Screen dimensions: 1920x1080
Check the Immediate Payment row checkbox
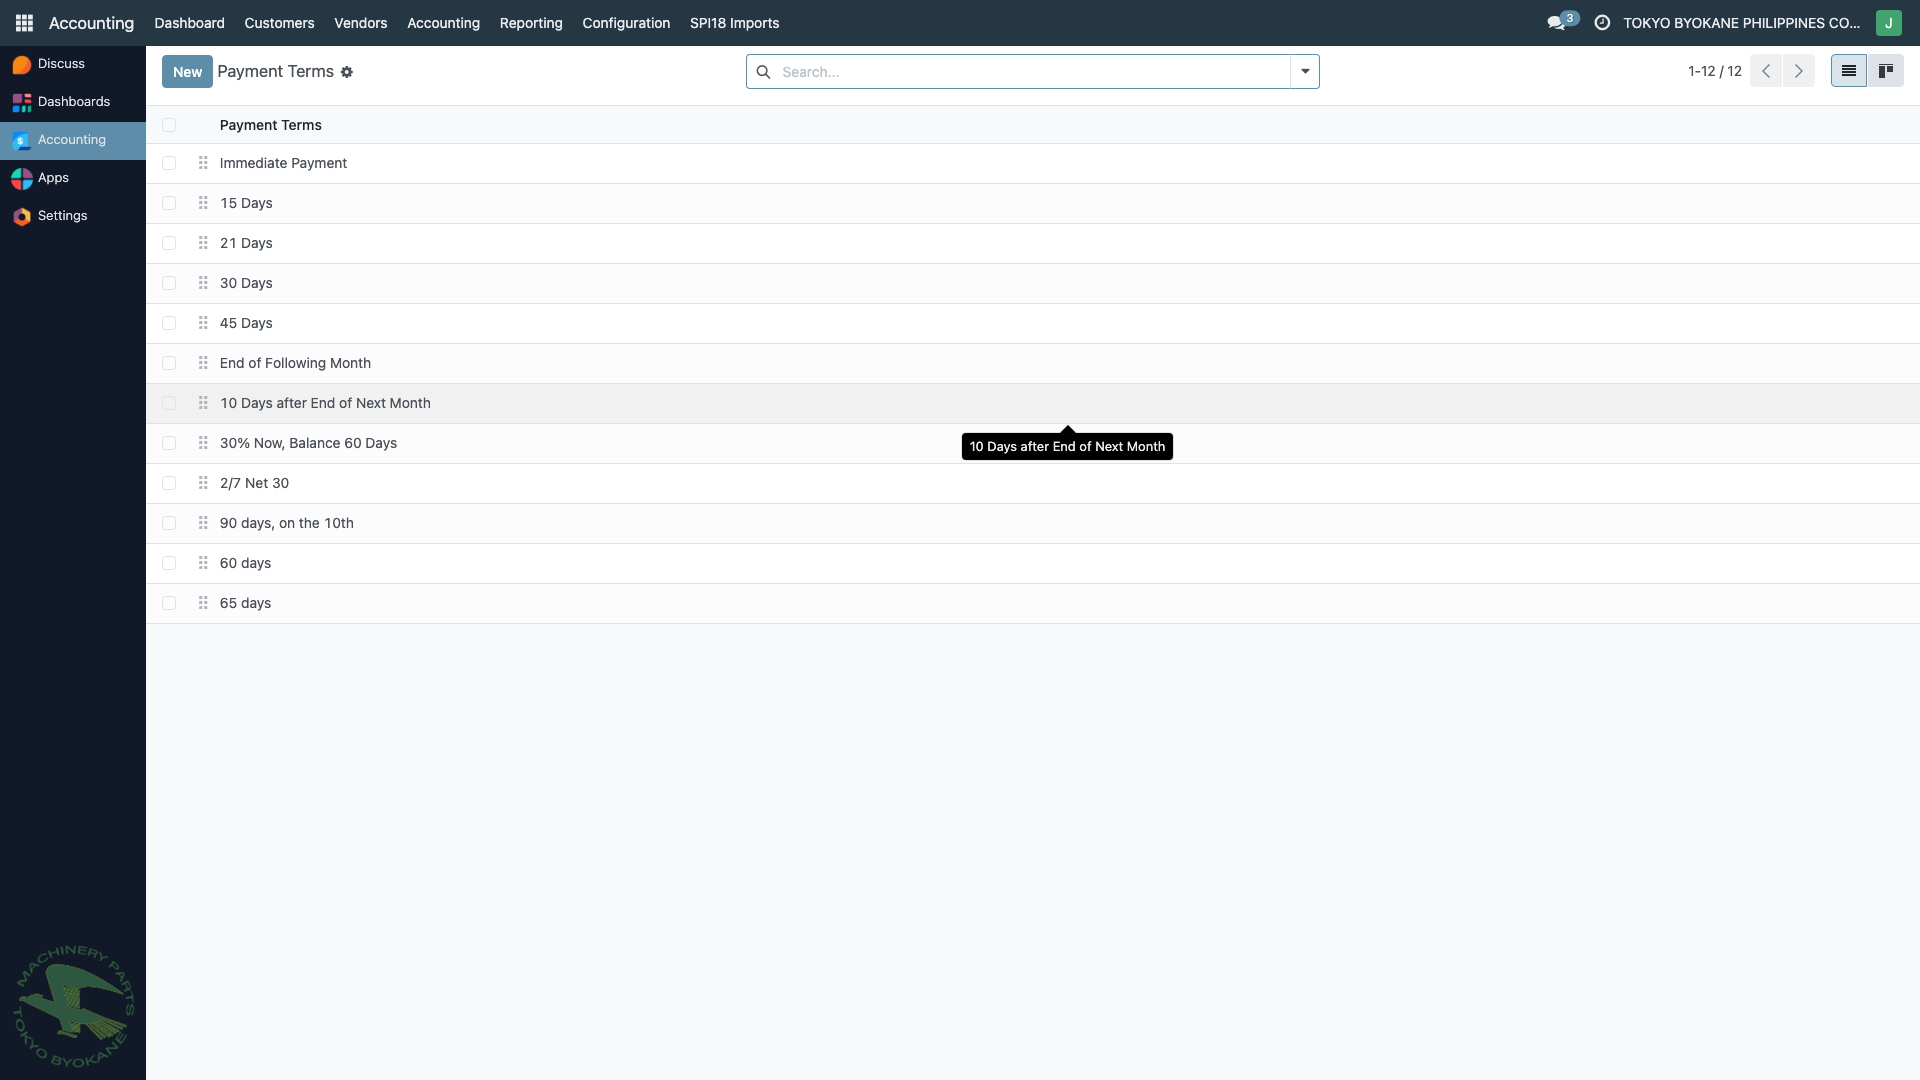(169, 163)
